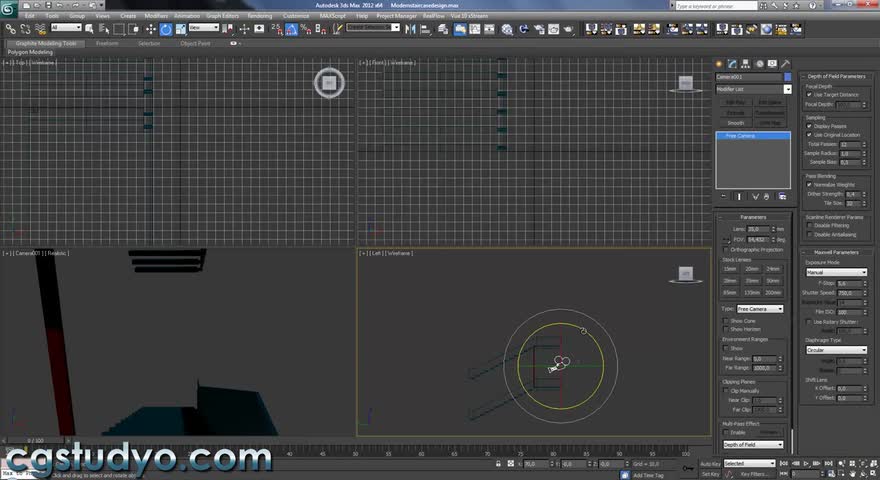Click the Pin Stack icon below modifier stack
880x480 pixels.
coord(723,196)
